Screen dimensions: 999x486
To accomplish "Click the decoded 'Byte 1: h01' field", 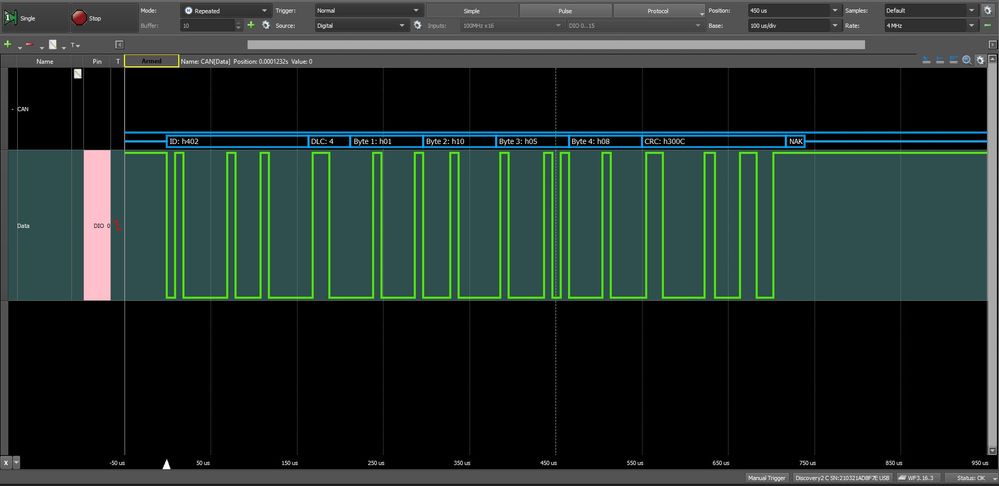I will pos(386,141).
